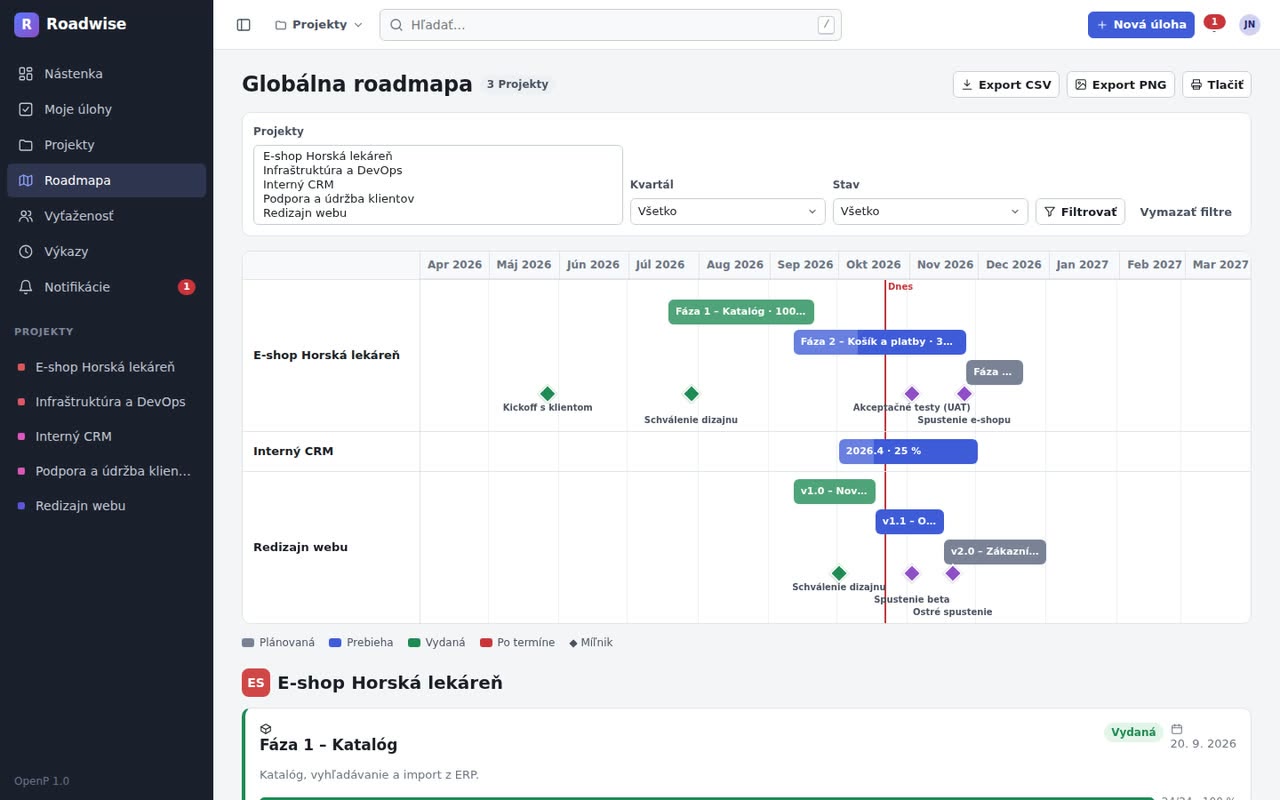The width and height of the screenshot is (1280, 800).
Task: Click the Spustenie beta milestone diamond
Action: pos(912,574)
